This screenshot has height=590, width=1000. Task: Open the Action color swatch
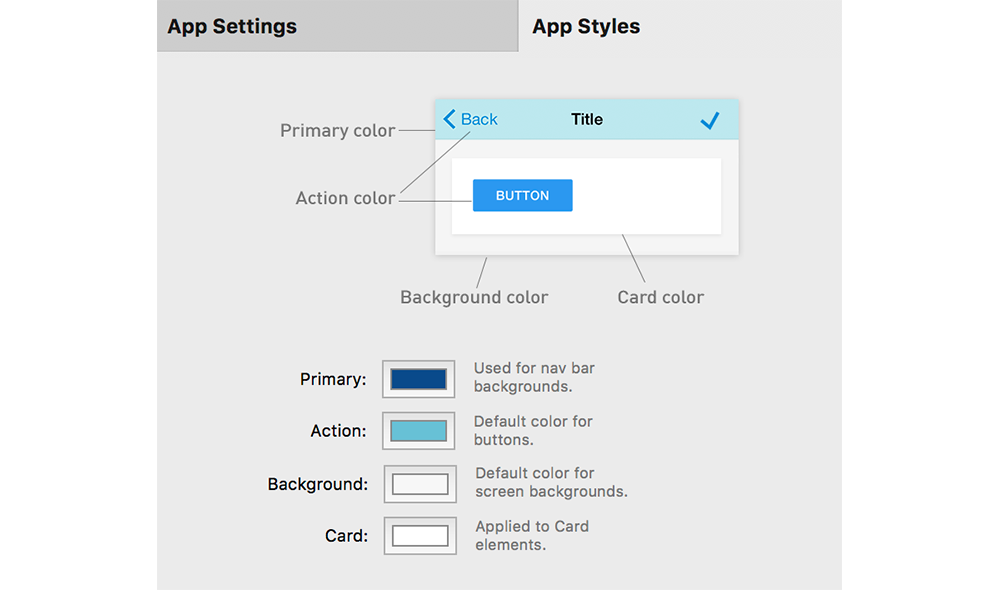[x=418, y=431]
